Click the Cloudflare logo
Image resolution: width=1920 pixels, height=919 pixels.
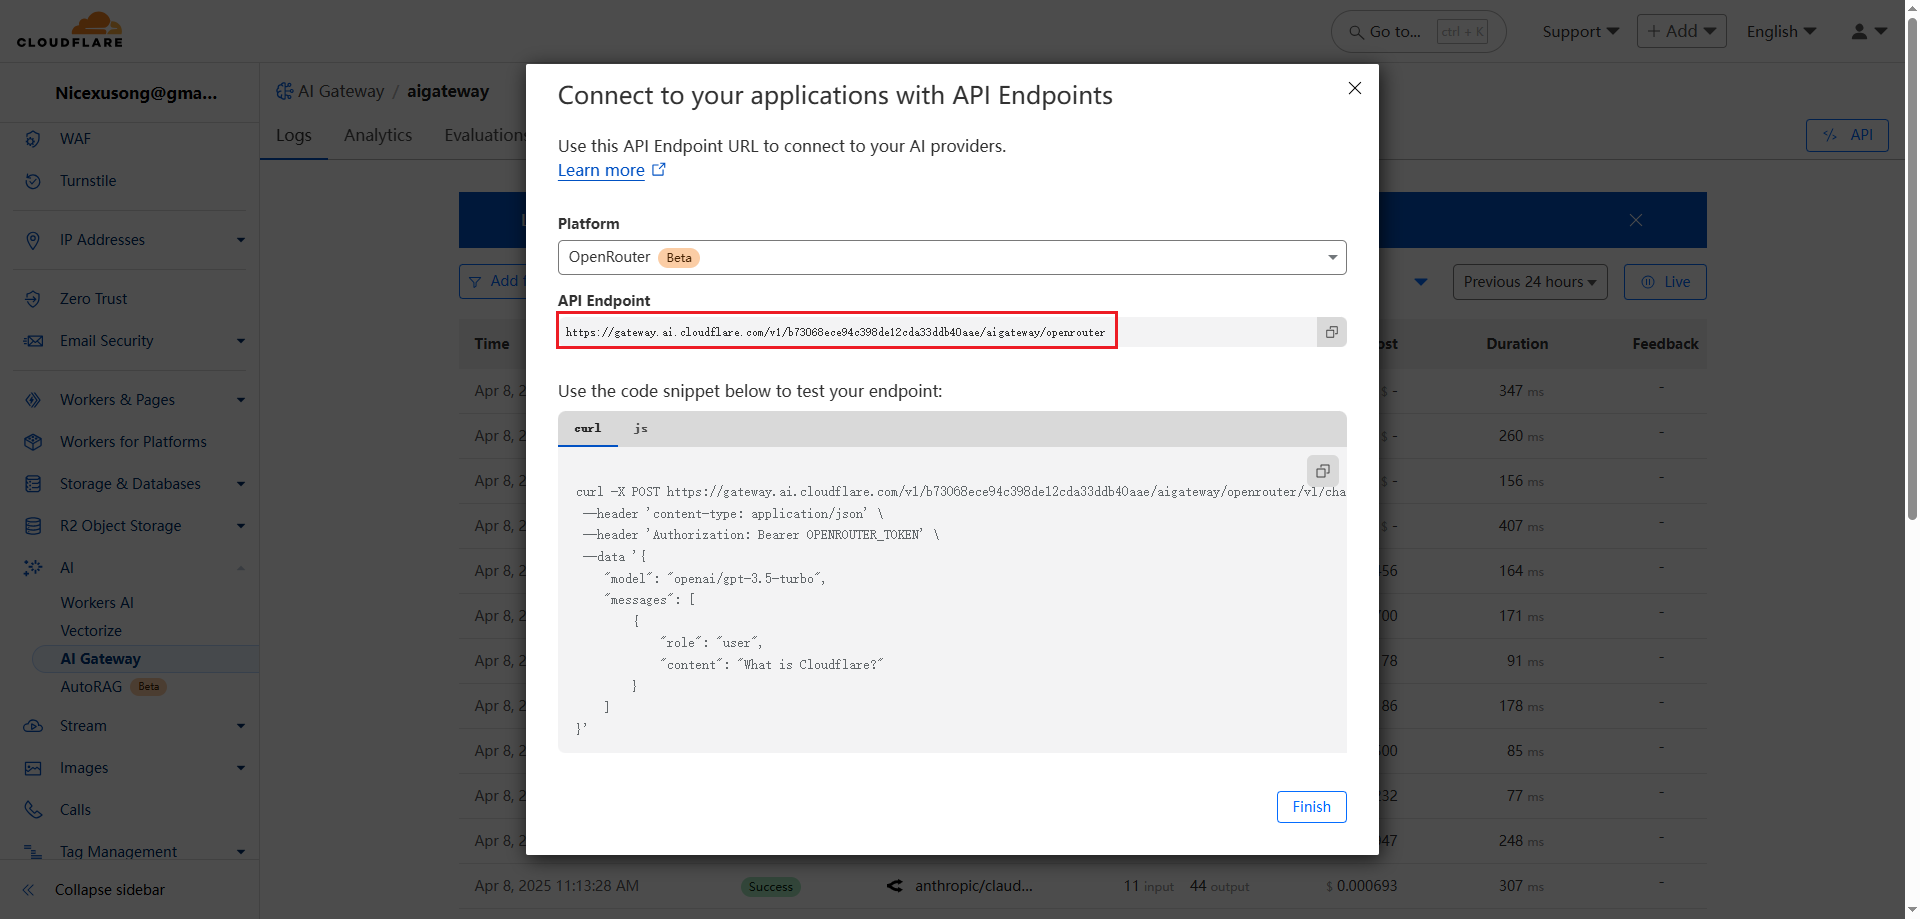70,31
